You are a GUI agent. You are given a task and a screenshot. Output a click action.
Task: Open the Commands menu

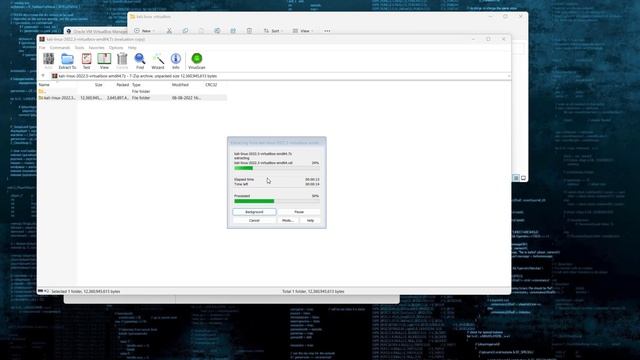(60, 48)
